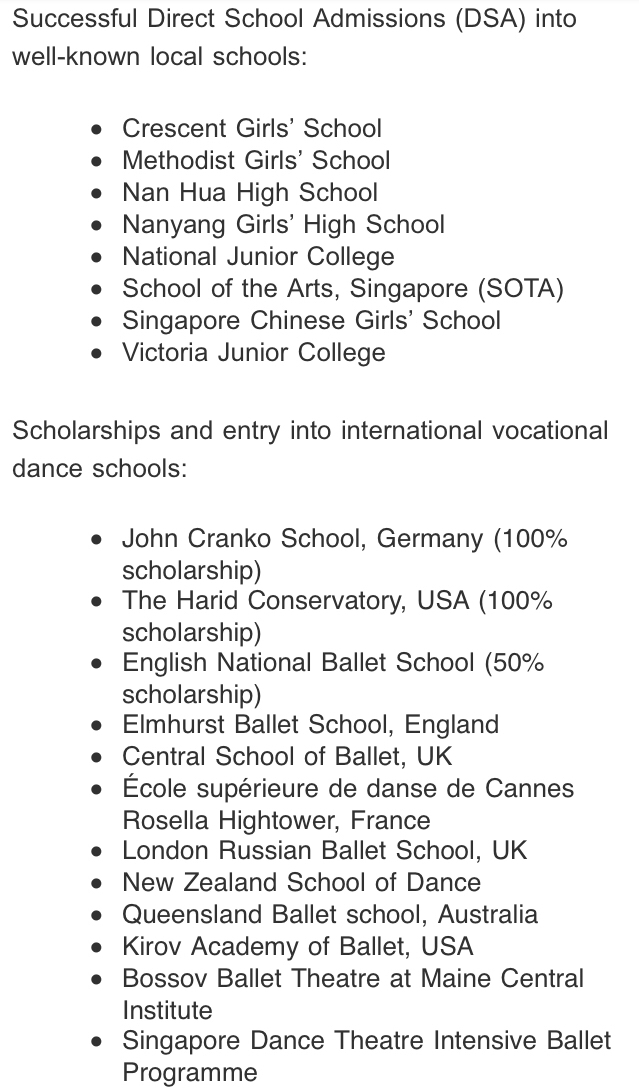Click Elmhurst Ballet School, England text
Screen dimensions: 639x1090
point(310,725)
